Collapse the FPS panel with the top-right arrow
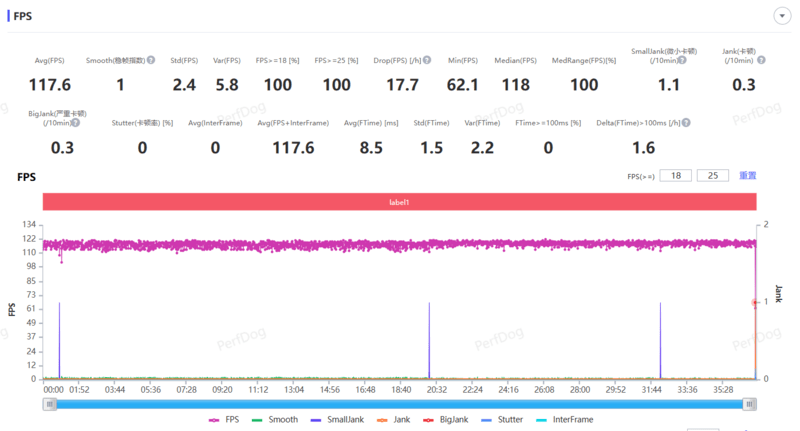The height and width of the screenshot is (431, 800). [780, 16]
